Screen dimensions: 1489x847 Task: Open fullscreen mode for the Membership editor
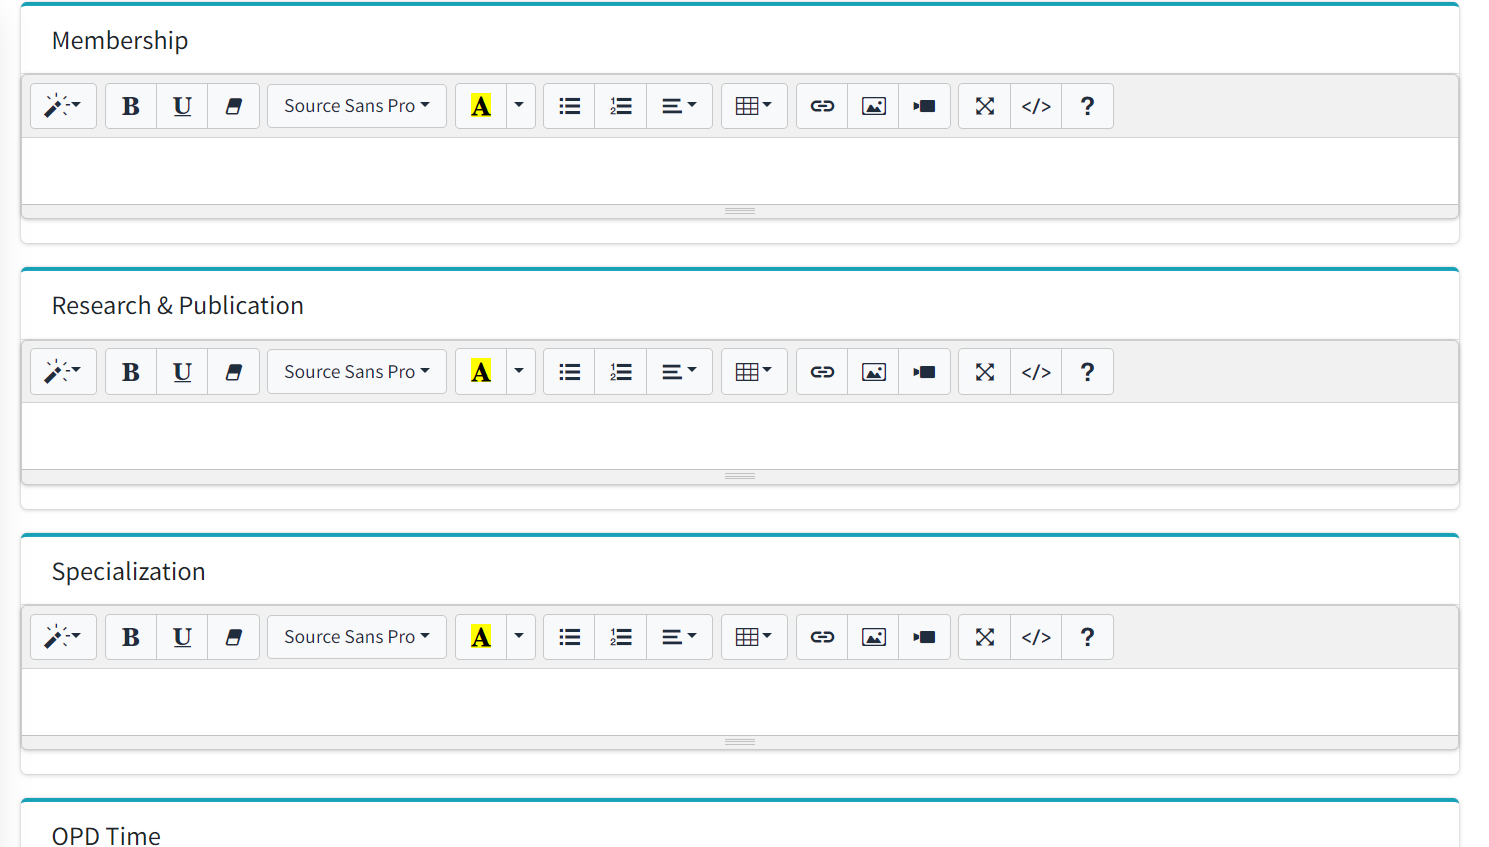coord(985,106)
